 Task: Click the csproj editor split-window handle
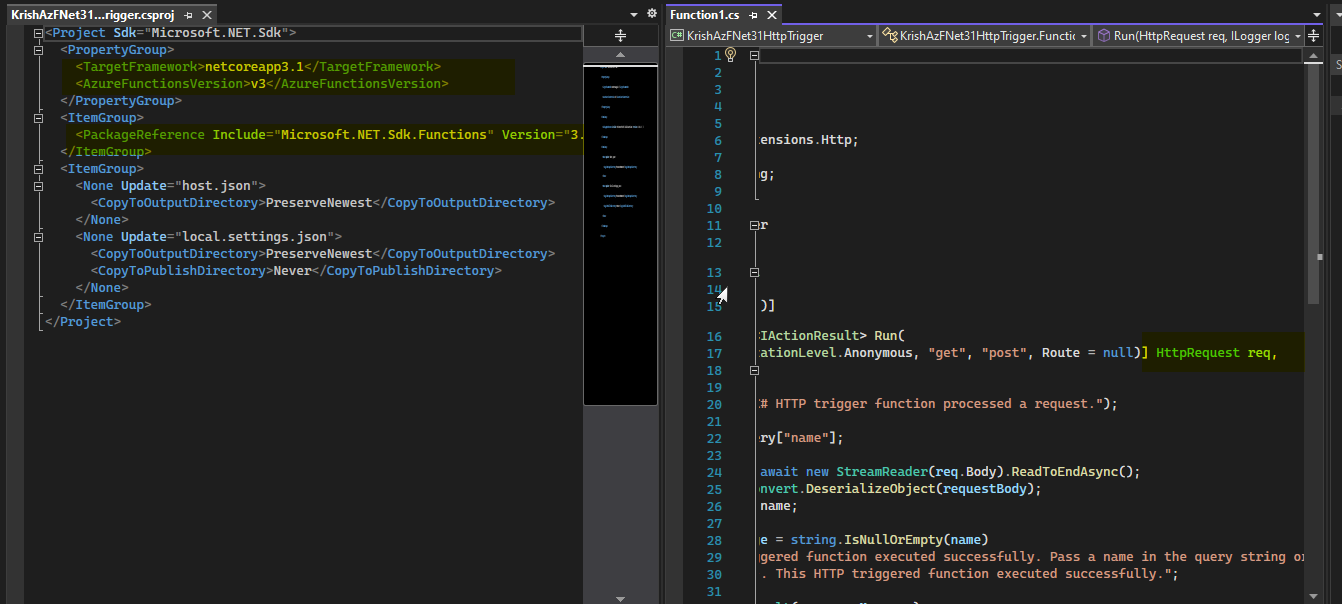620,35
